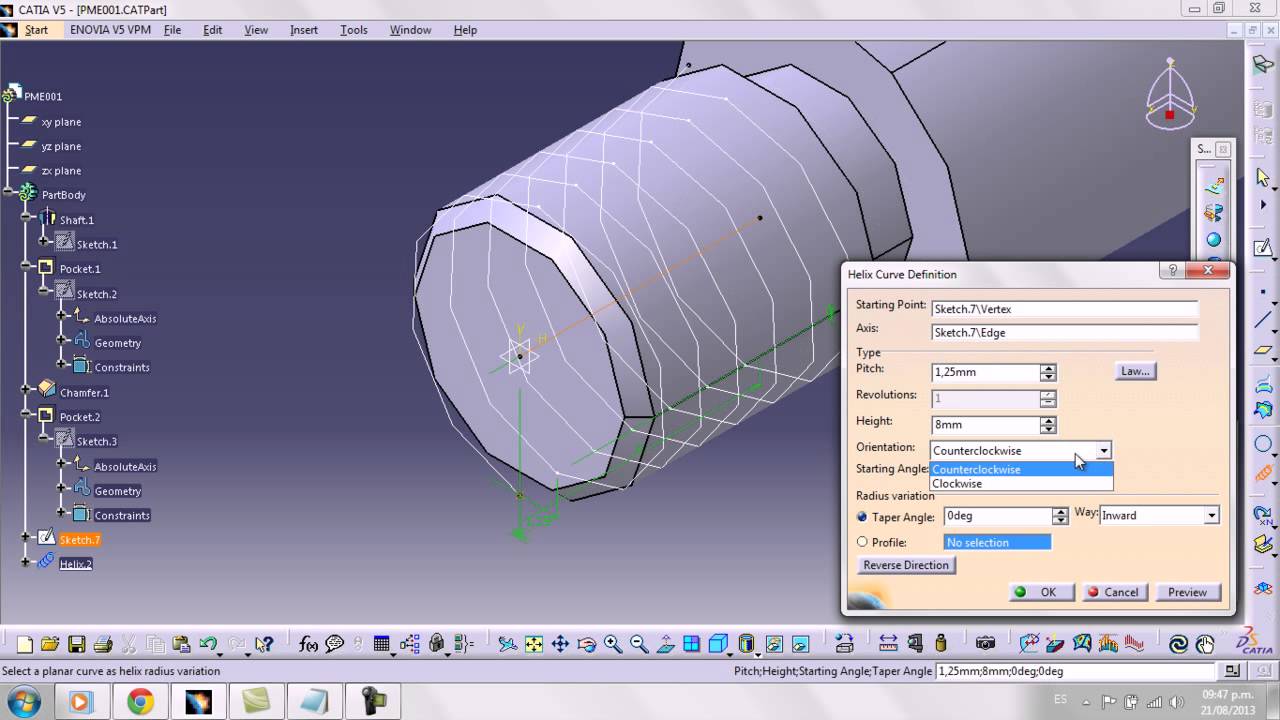The image size is (1280, 720).
Task: Click the Plane tool in right toolbar
Action: 1263,350
